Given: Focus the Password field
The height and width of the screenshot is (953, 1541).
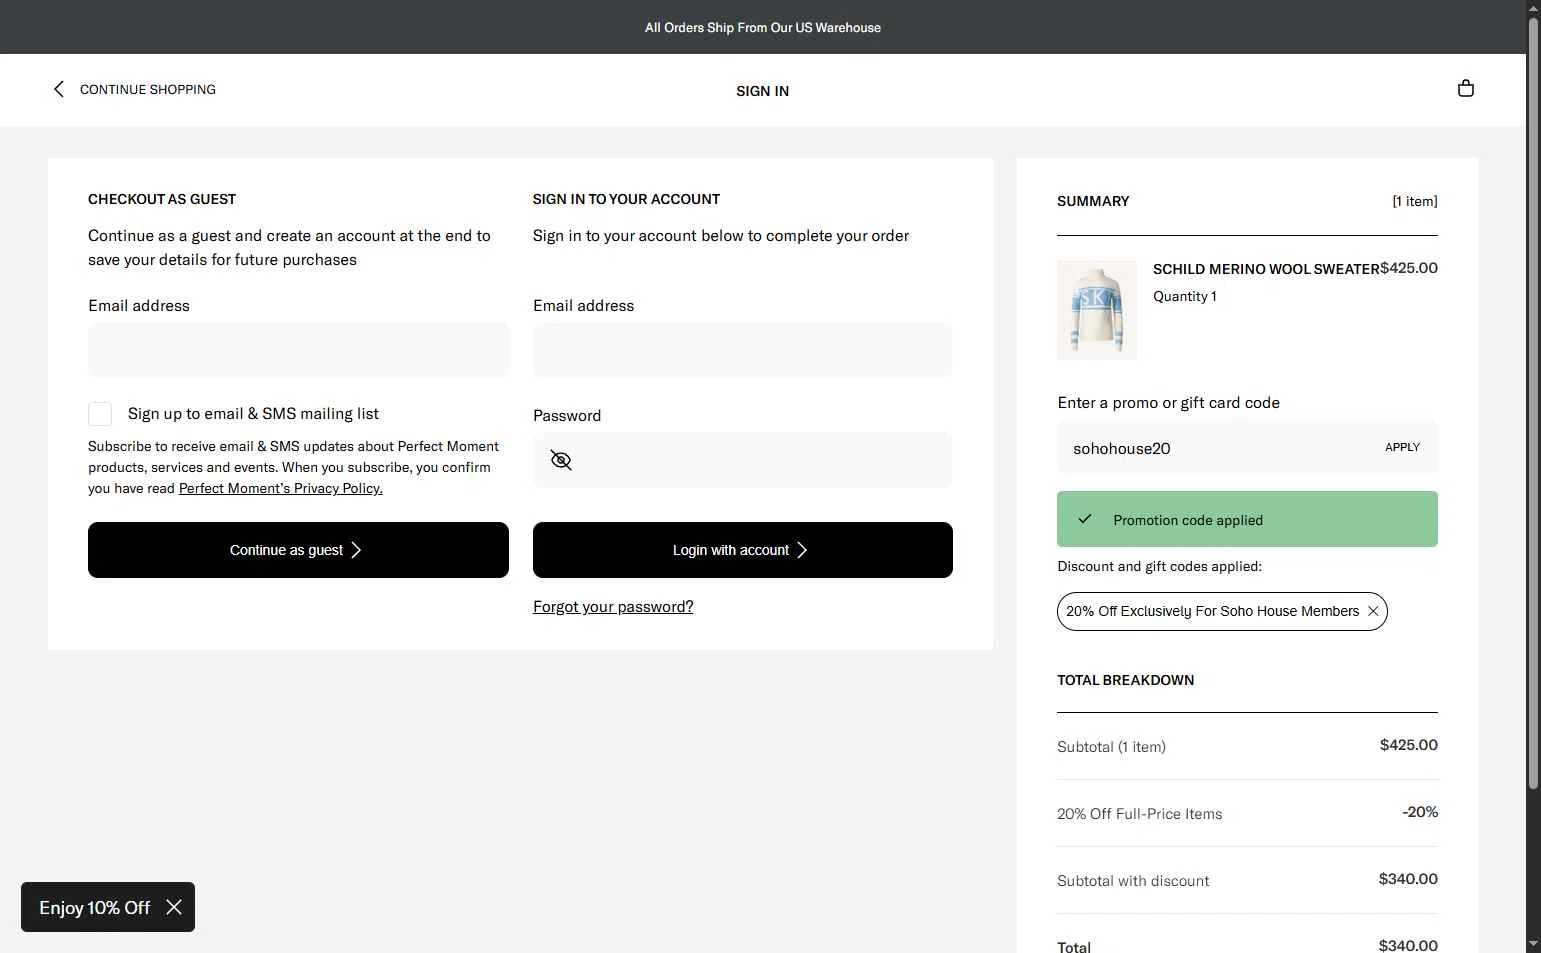Looking at the screenshot, I should [742, 460].
